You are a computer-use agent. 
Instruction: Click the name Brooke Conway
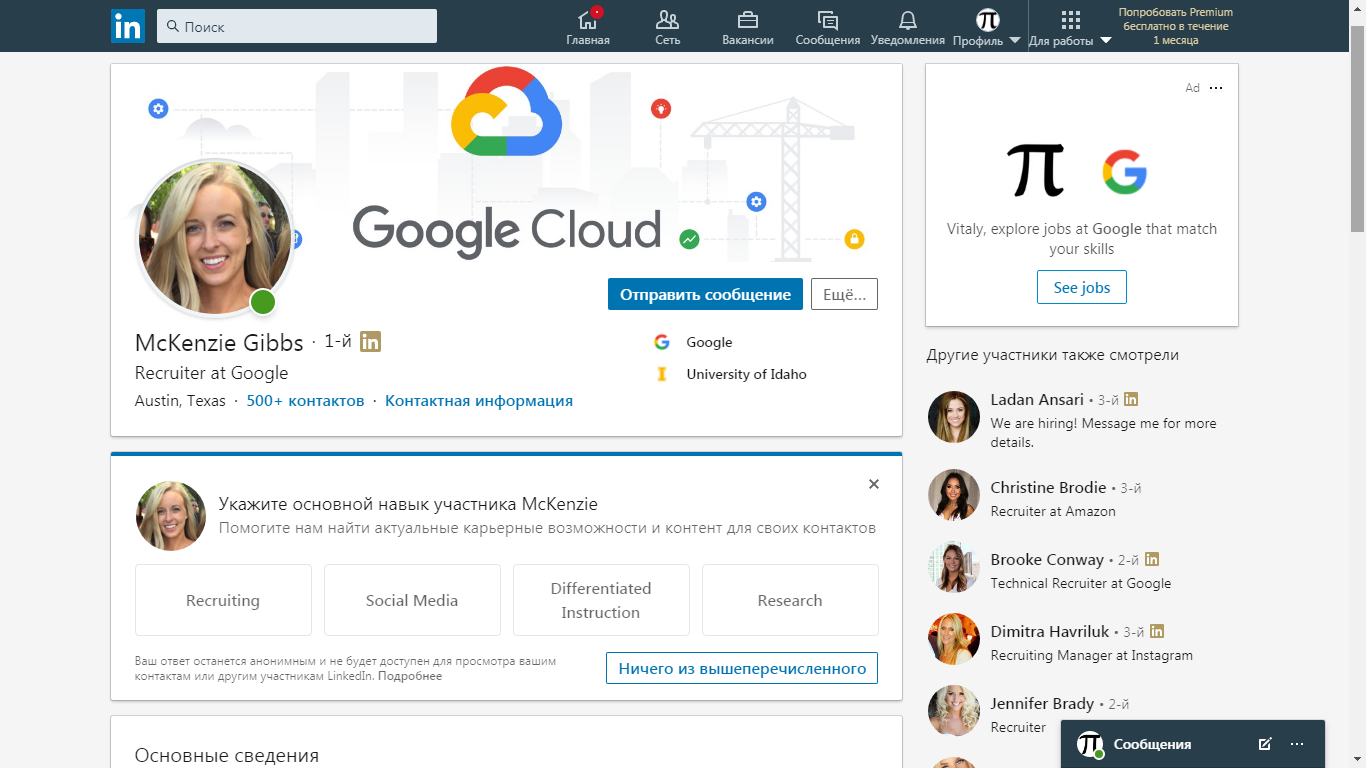(x=1047, y=559)
